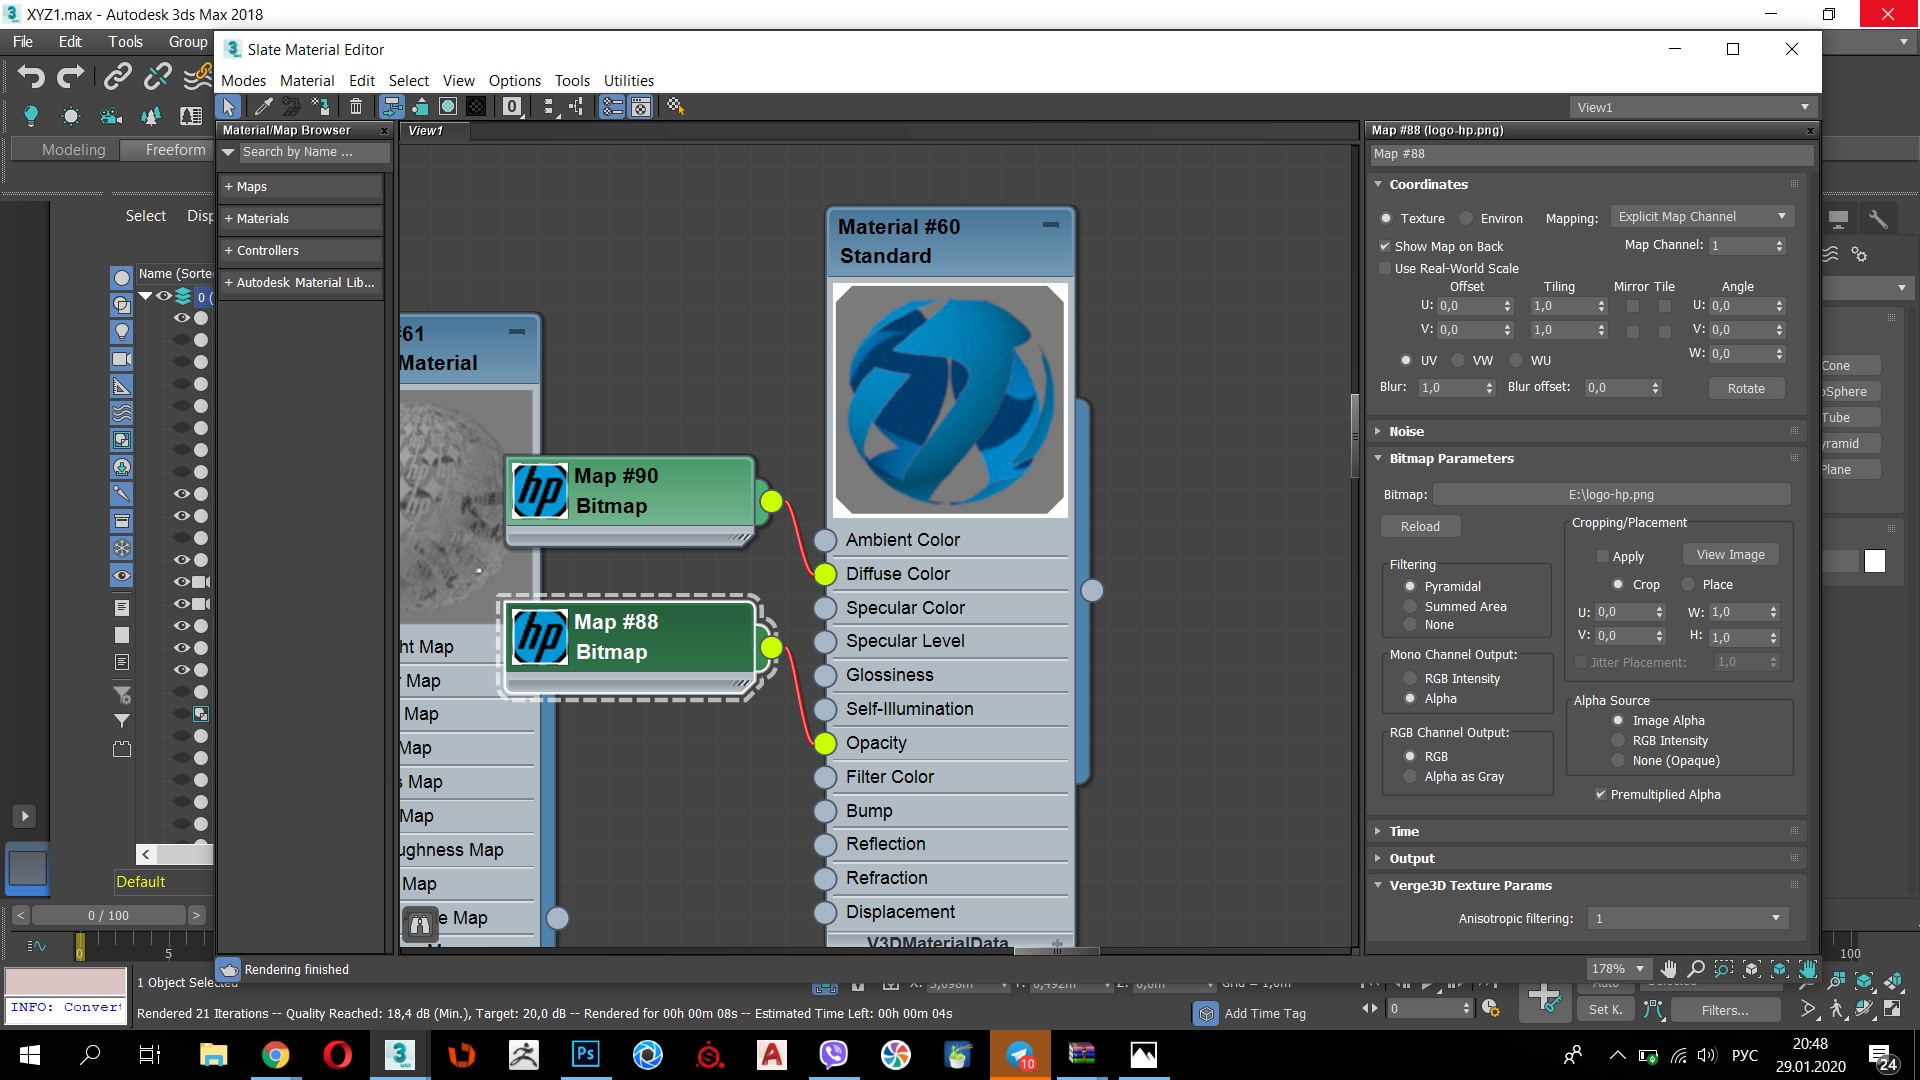Click binoculars search icon in View1
1920x1080 pixels.
[x=420, y=925]
